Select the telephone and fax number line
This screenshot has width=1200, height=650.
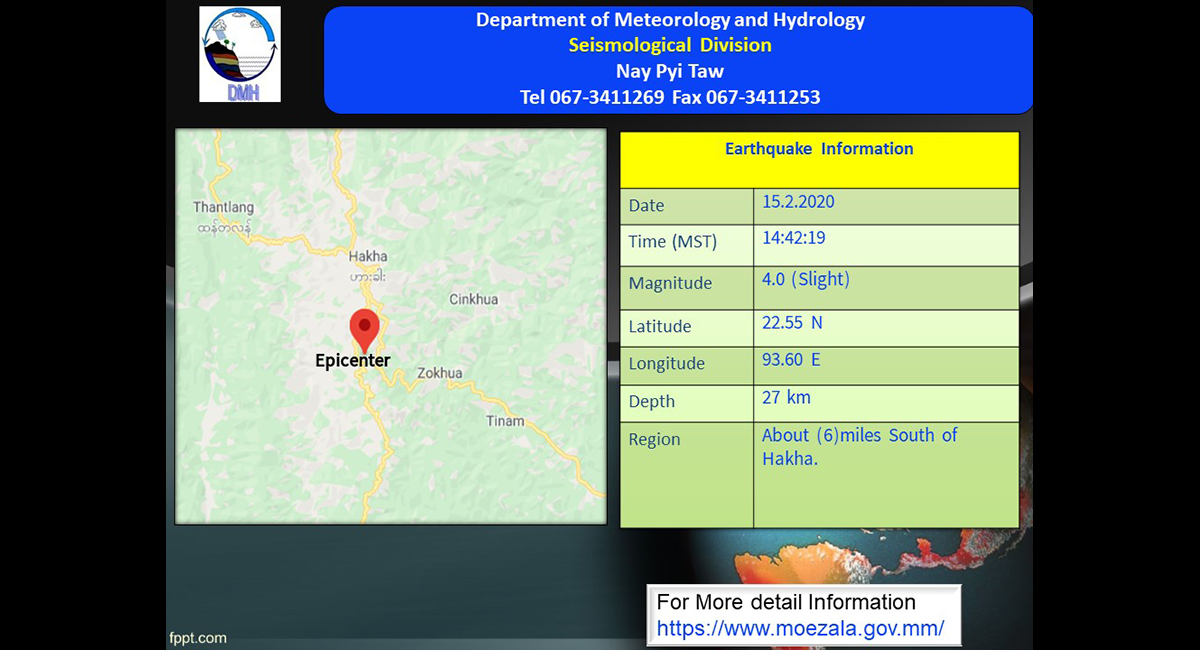670,97
